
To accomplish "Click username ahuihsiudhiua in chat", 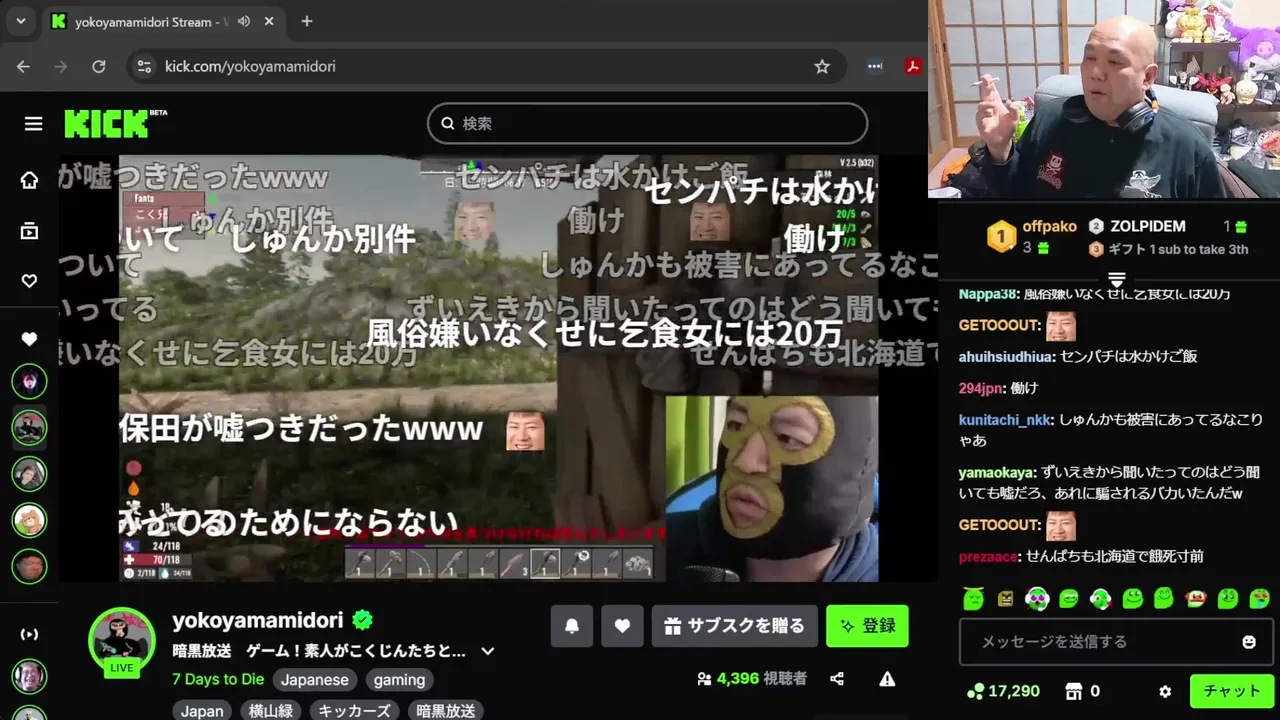I will (x=1006, y=356).
